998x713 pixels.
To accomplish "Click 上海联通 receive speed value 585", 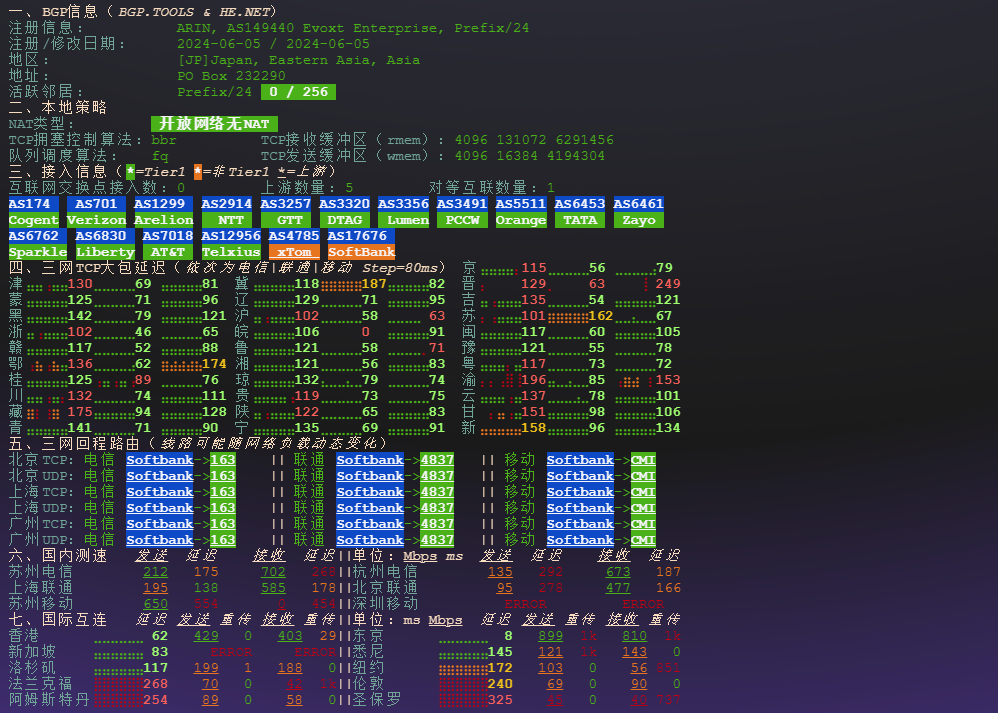I will [x=273, y=588].
